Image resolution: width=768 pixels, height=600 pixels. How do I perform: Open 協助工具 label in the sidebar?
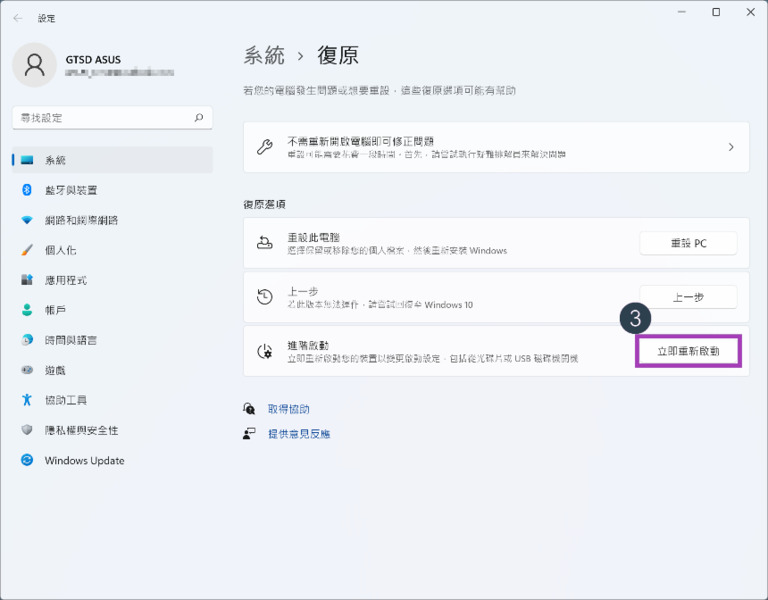pos(66,400)
